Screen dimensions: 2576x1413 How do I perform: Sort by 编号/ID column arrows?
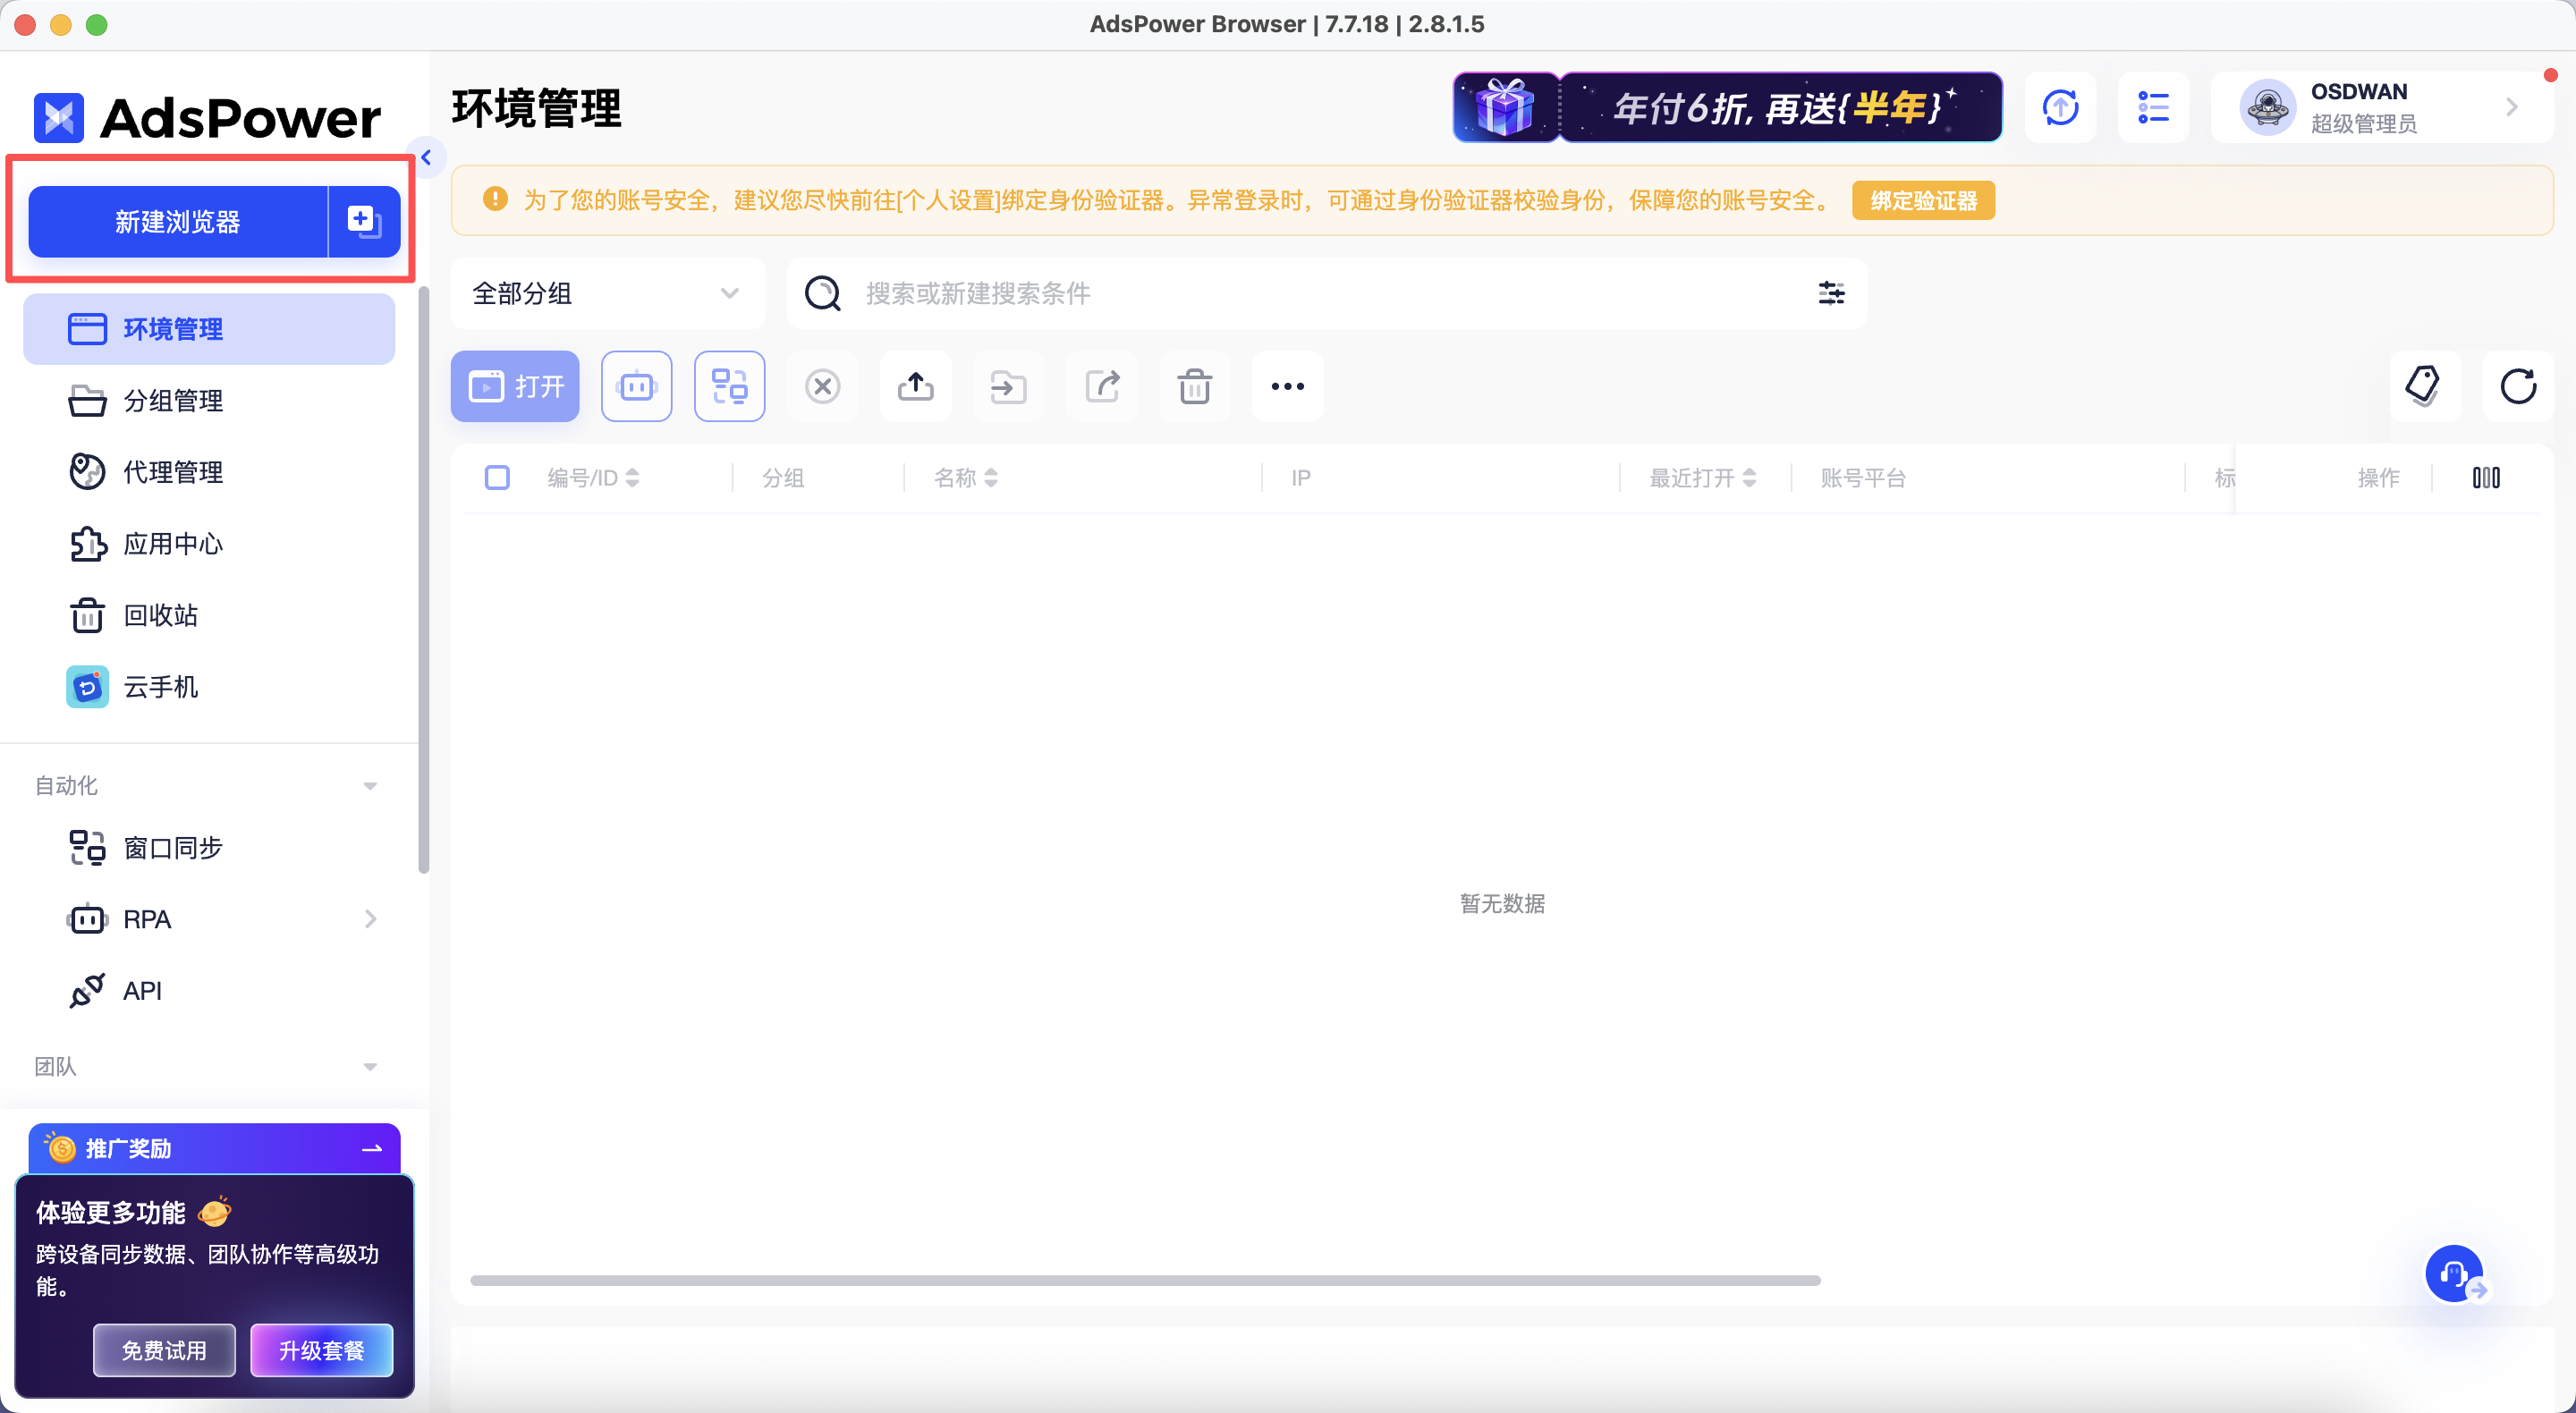click(x=632, y=478)
